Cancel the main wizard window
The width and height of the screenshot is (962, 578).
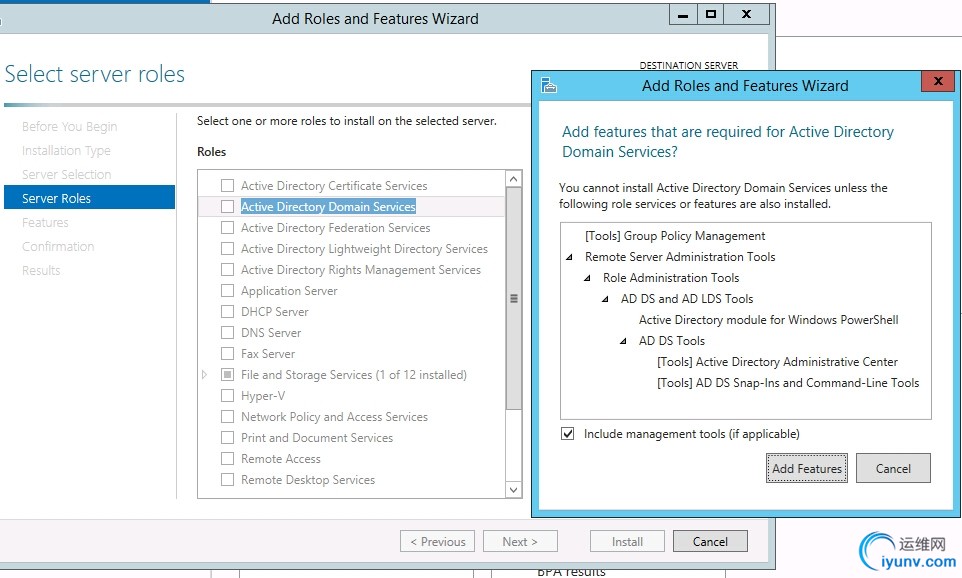click(x=710, y=541)
